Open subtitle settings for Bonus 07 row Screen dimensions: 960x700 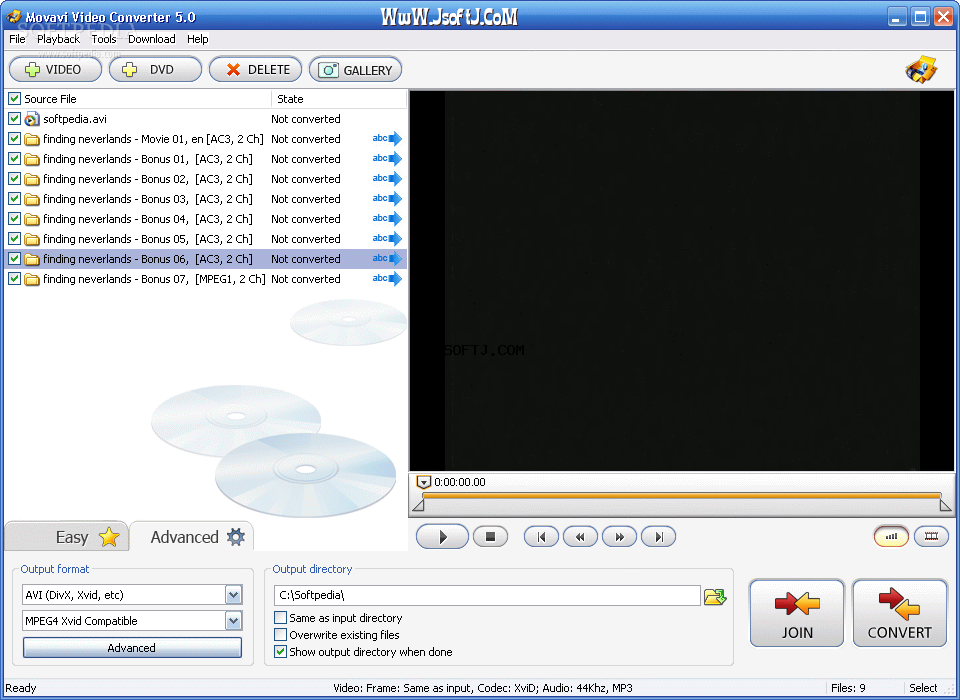coord(387,279)
